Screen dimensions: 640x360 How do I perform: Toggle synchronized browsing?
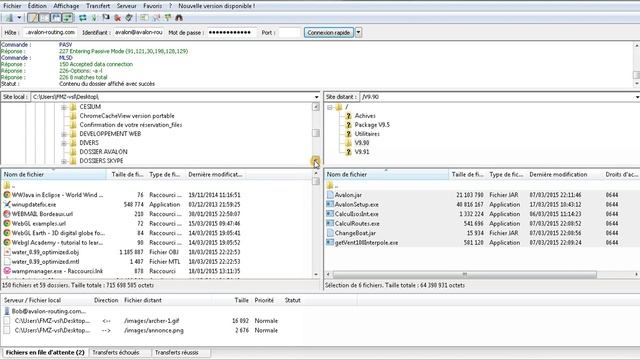[x=167, y=18]
